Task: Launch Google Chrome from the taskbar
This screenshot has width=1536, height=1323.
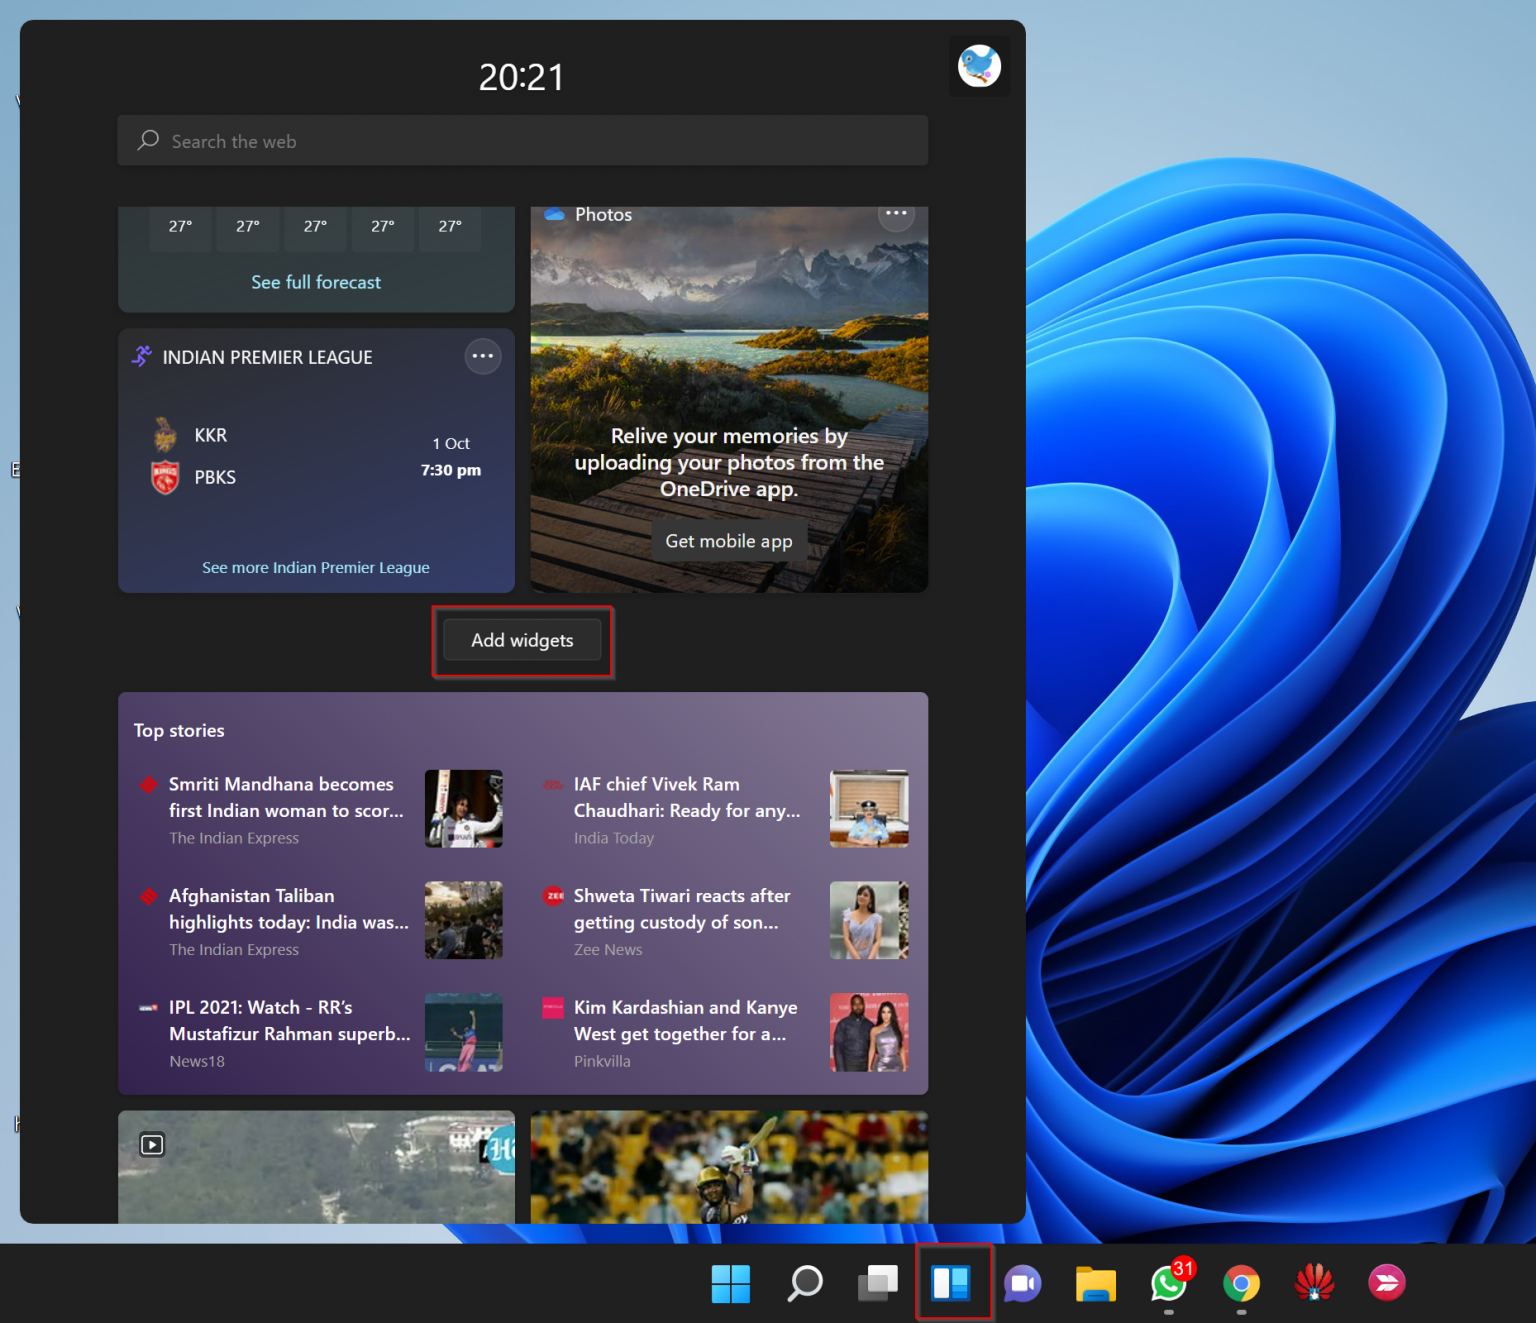Action: coord(1240,1285)
